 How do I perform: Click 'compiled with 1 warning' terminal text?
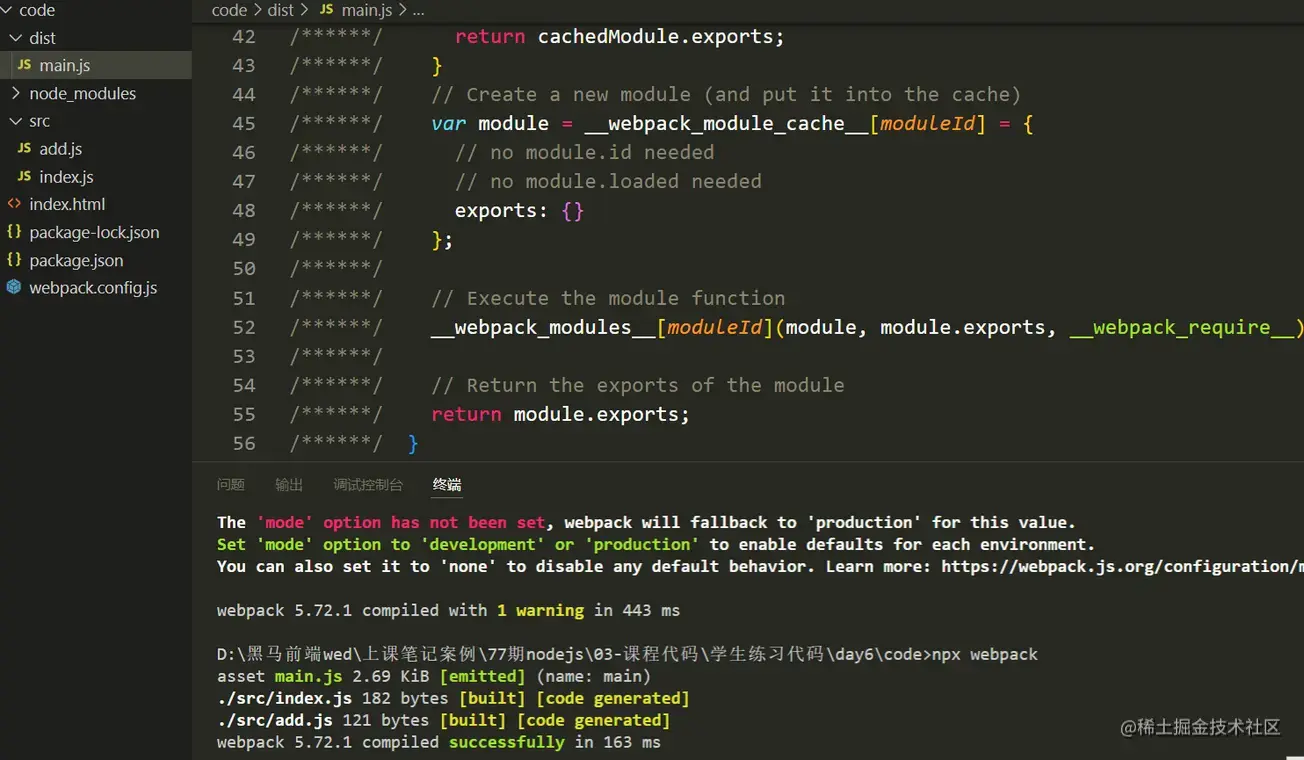coord(473,610)
